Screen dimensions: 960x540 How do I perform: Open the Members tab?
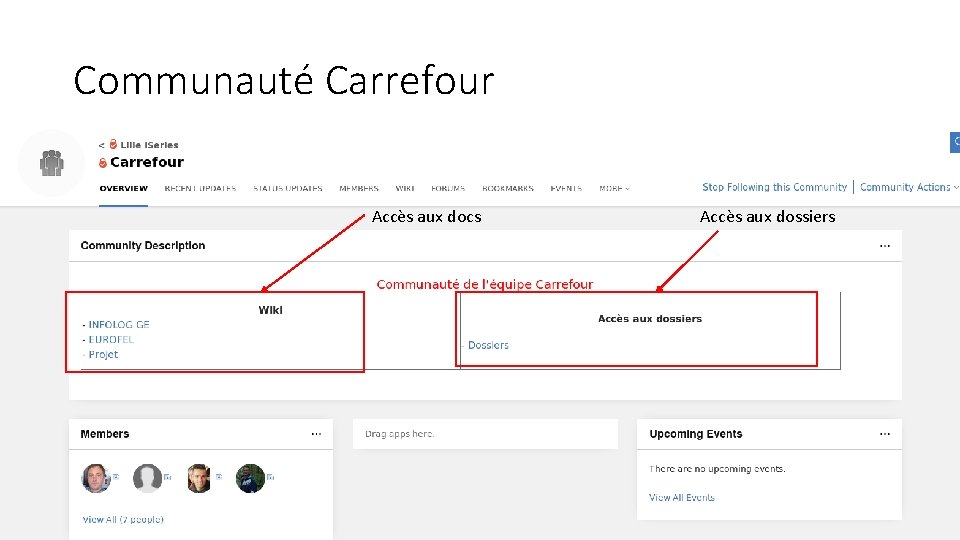[x=359, y=189]
